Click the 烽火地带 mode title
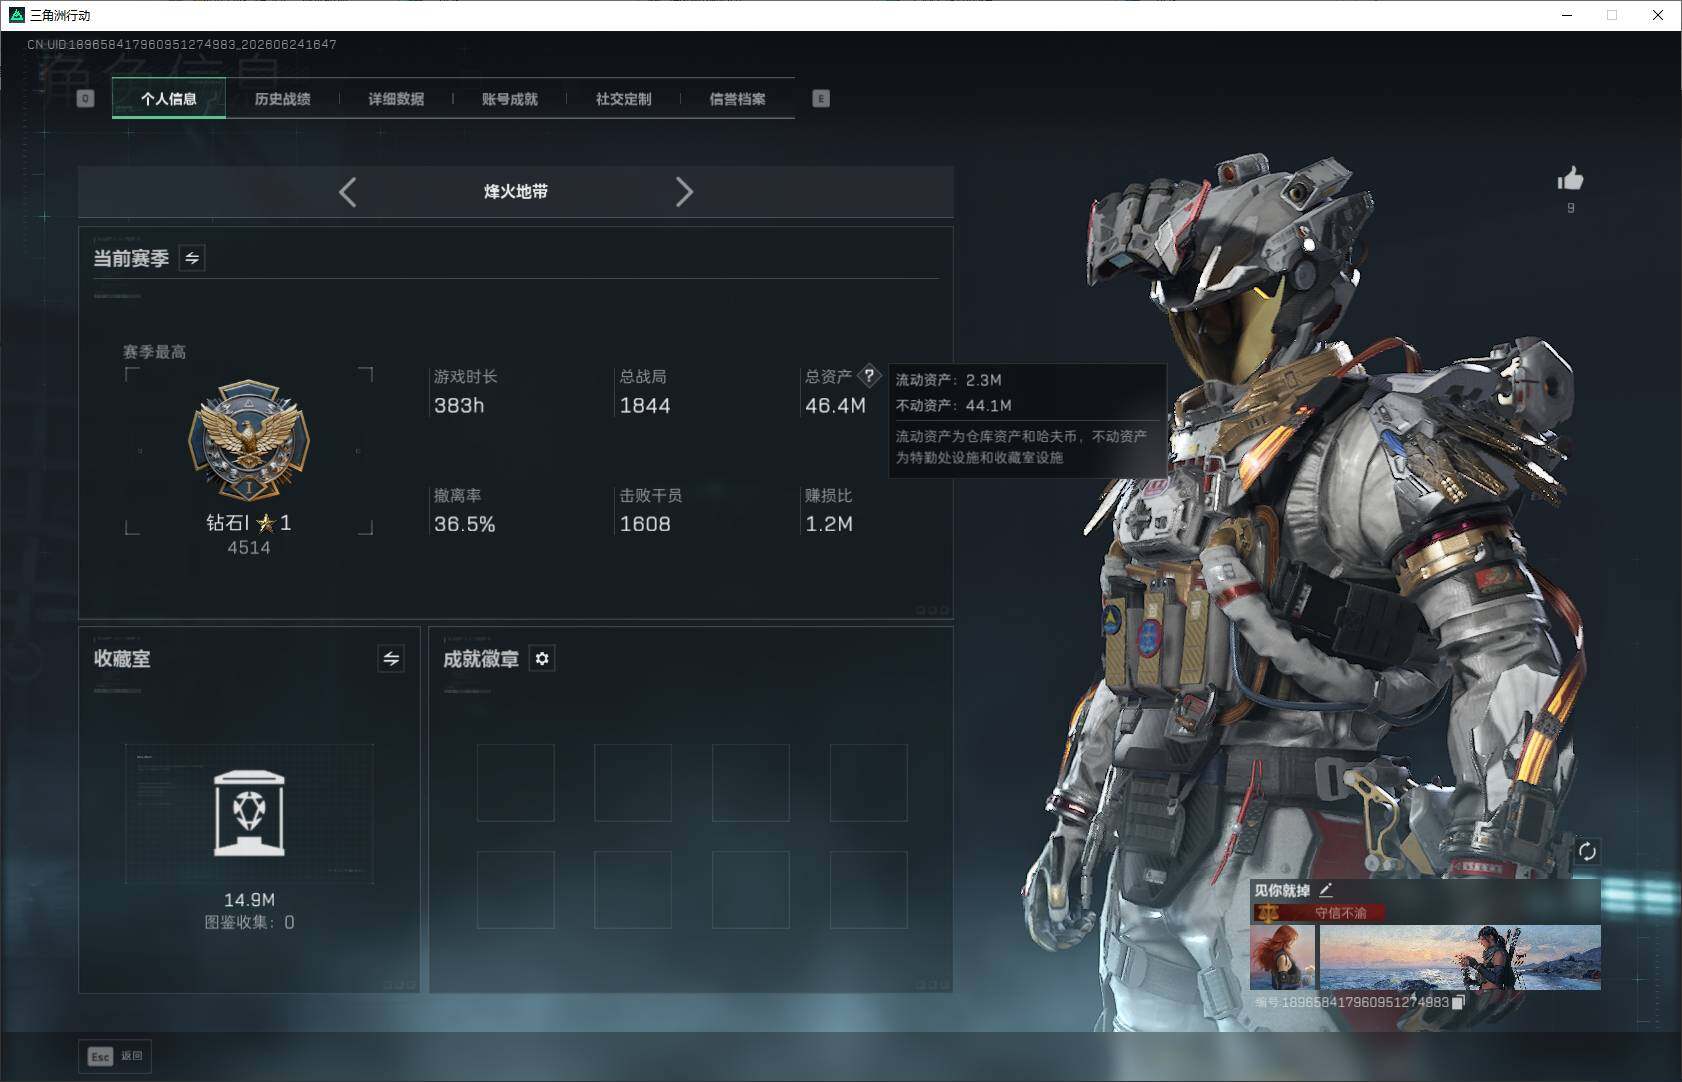 click(516, 191)
